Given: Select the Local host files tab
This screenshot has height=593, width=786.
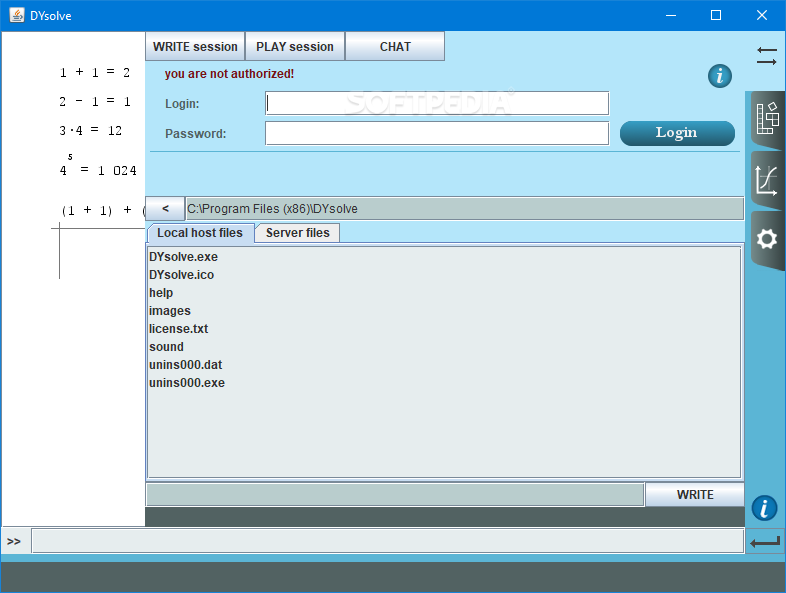Looking at the screenshot, I should coord(200,233).
